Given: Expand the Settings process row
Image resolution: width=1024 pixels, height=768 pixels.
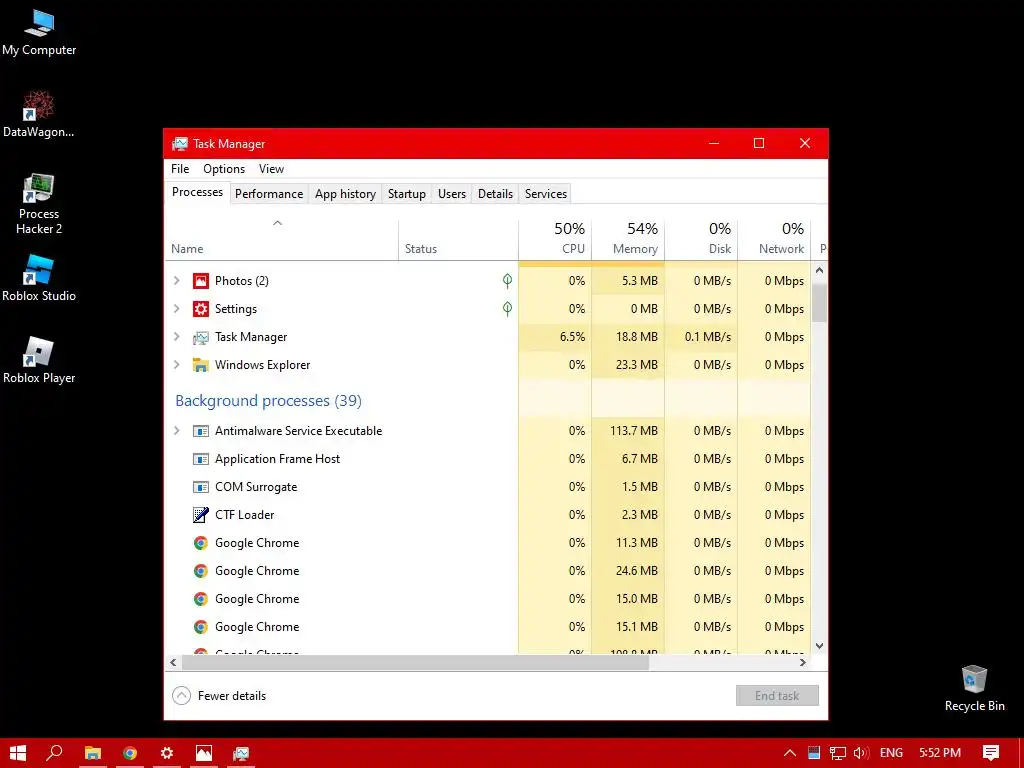Looking at the screenshot, I should pos(176,309).
